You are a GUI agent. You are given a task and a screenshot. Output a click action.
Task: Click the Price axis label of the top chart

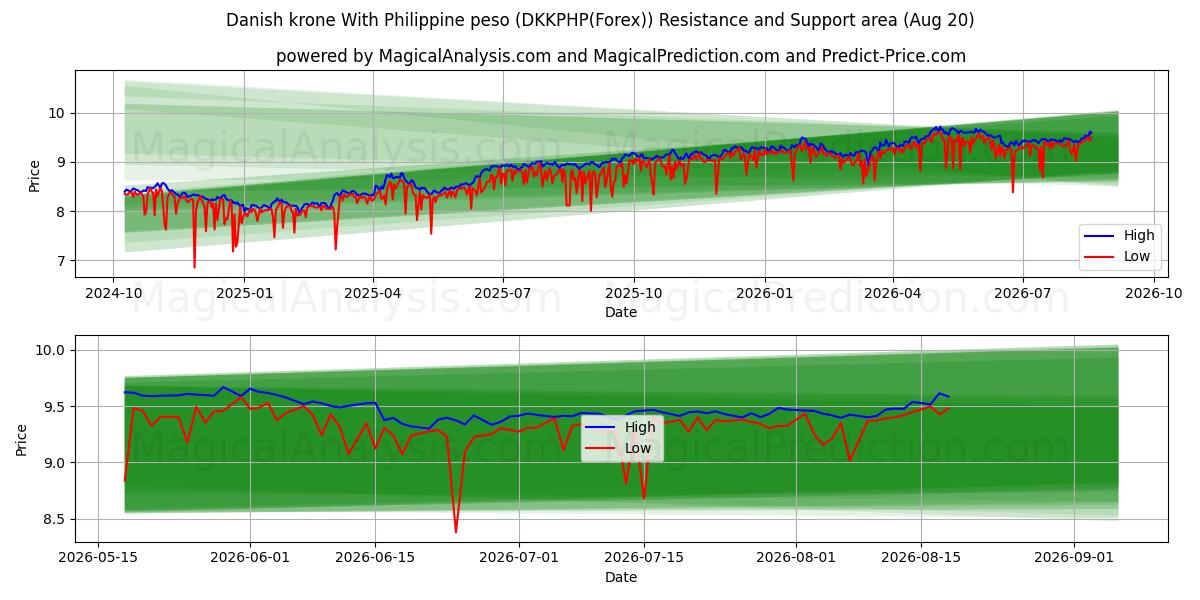tap(34, 175)
